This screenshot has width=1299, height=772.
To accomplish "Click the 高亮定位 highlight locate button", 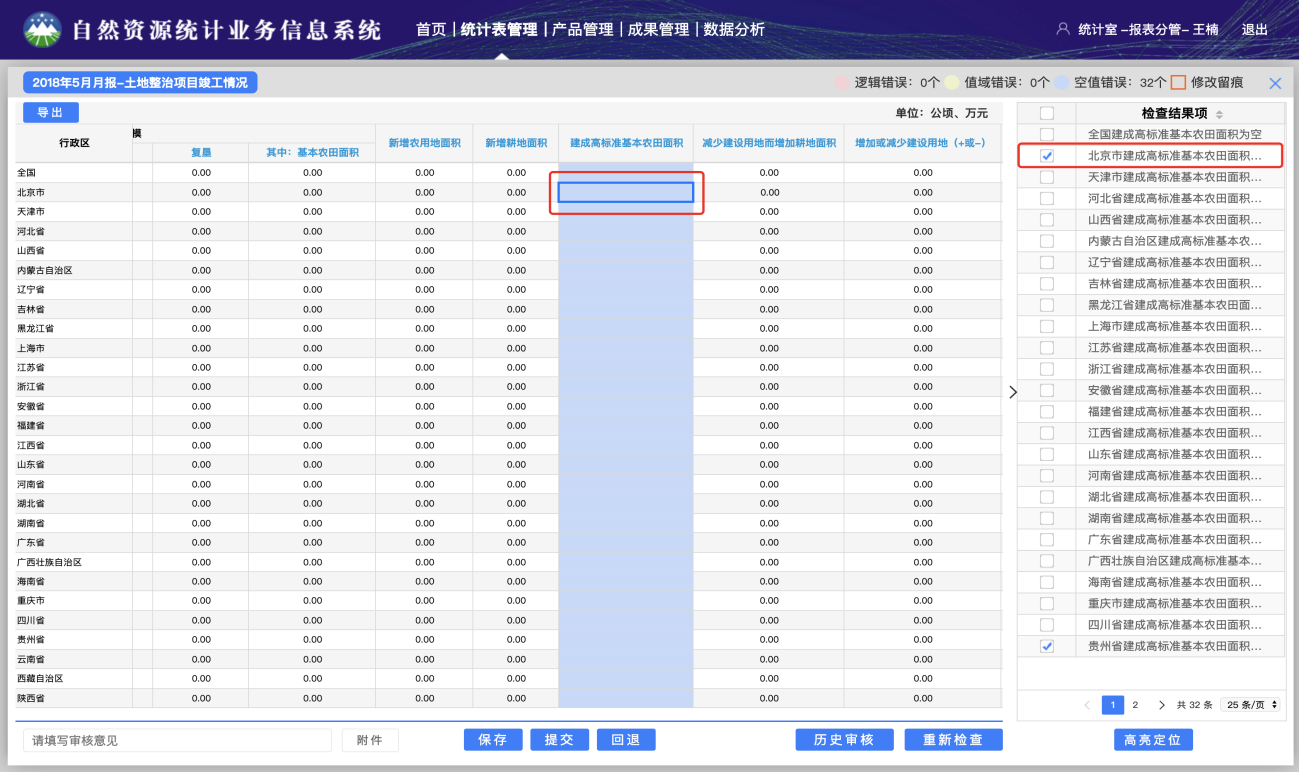I will 1153,740.
